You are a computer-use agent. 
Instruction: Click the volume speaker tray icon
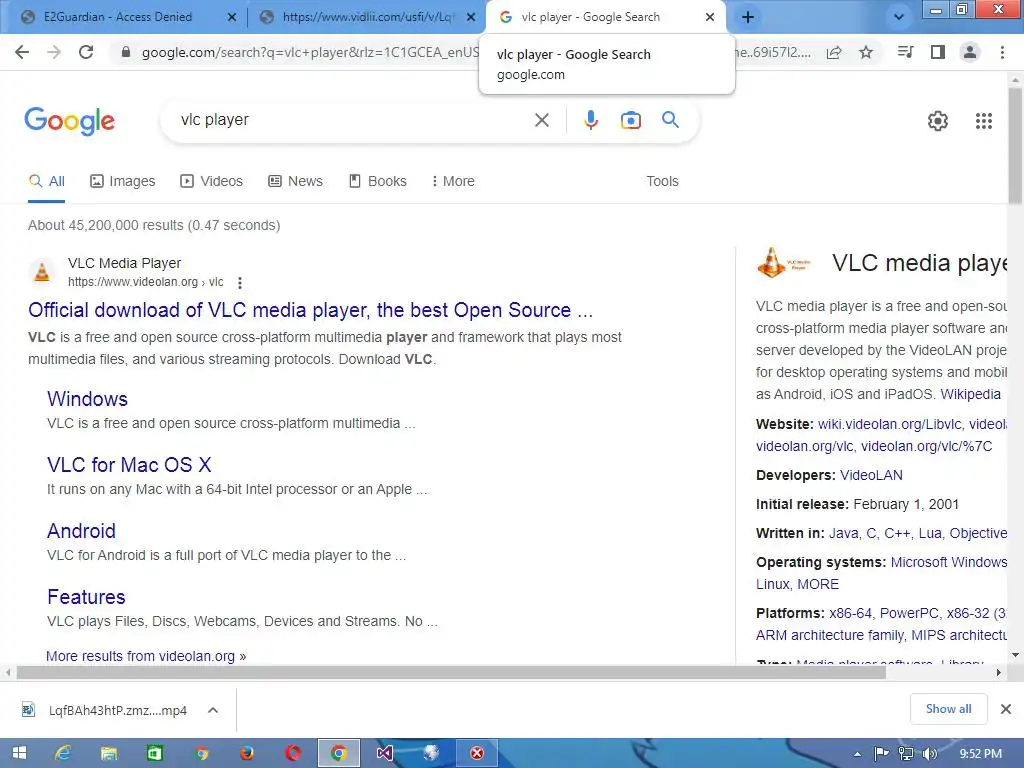[929, 754]
